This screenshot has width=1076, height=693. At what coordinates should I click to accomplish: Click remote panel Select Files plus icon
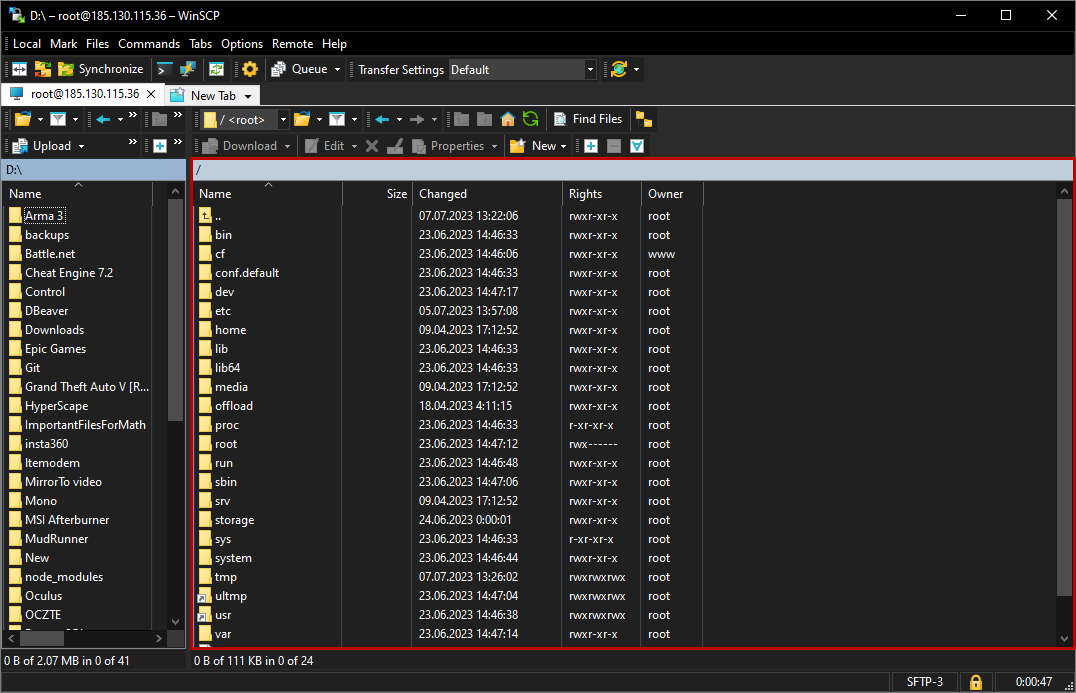(x=591, y=146)
